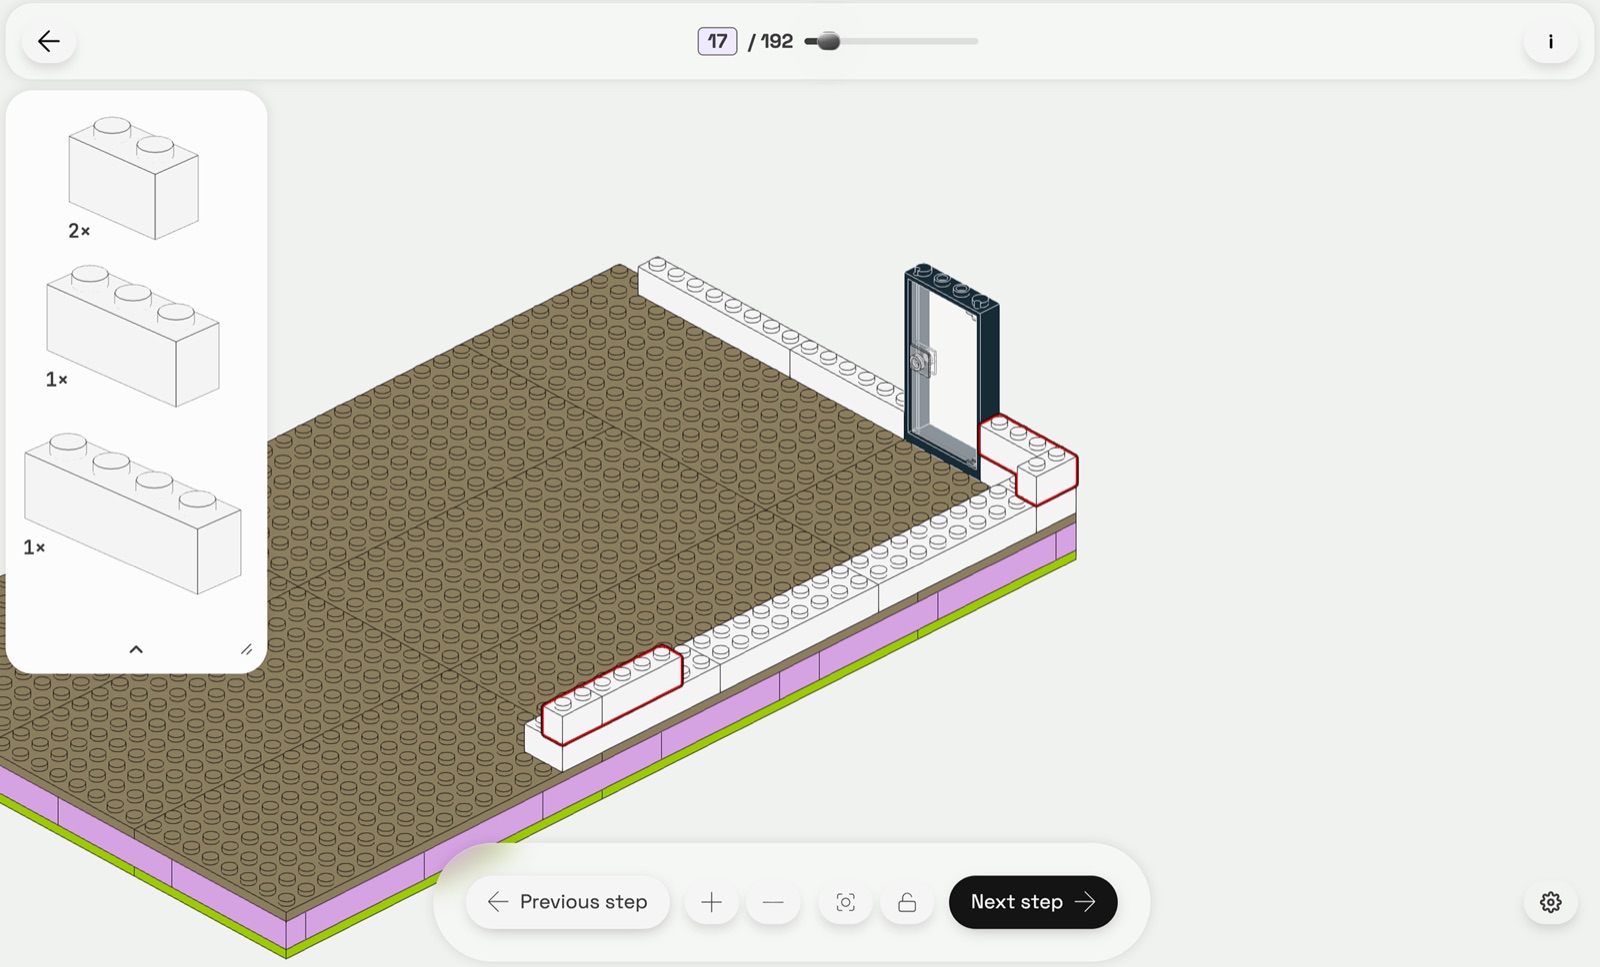Go to the Previous step
The height and width of the screenshot is (967, 1600).
point(567,902)
